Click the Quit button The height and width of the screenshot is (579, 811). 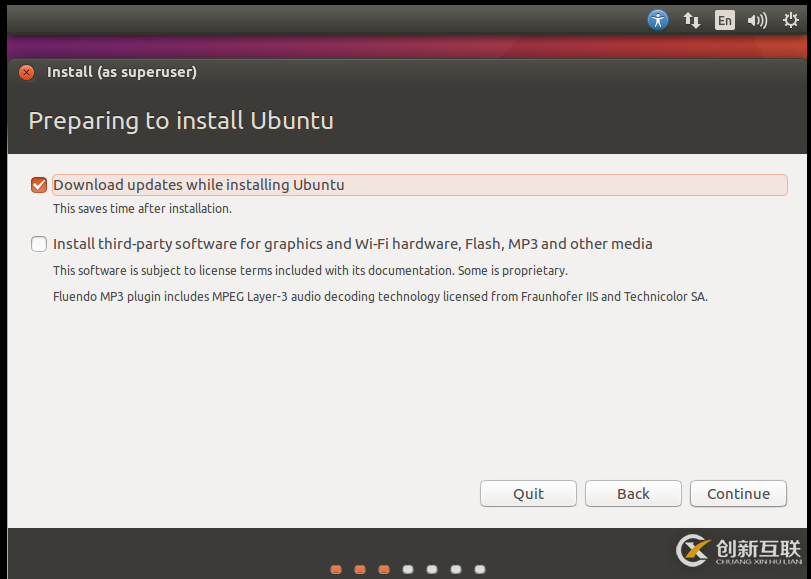tap(528, 493)
